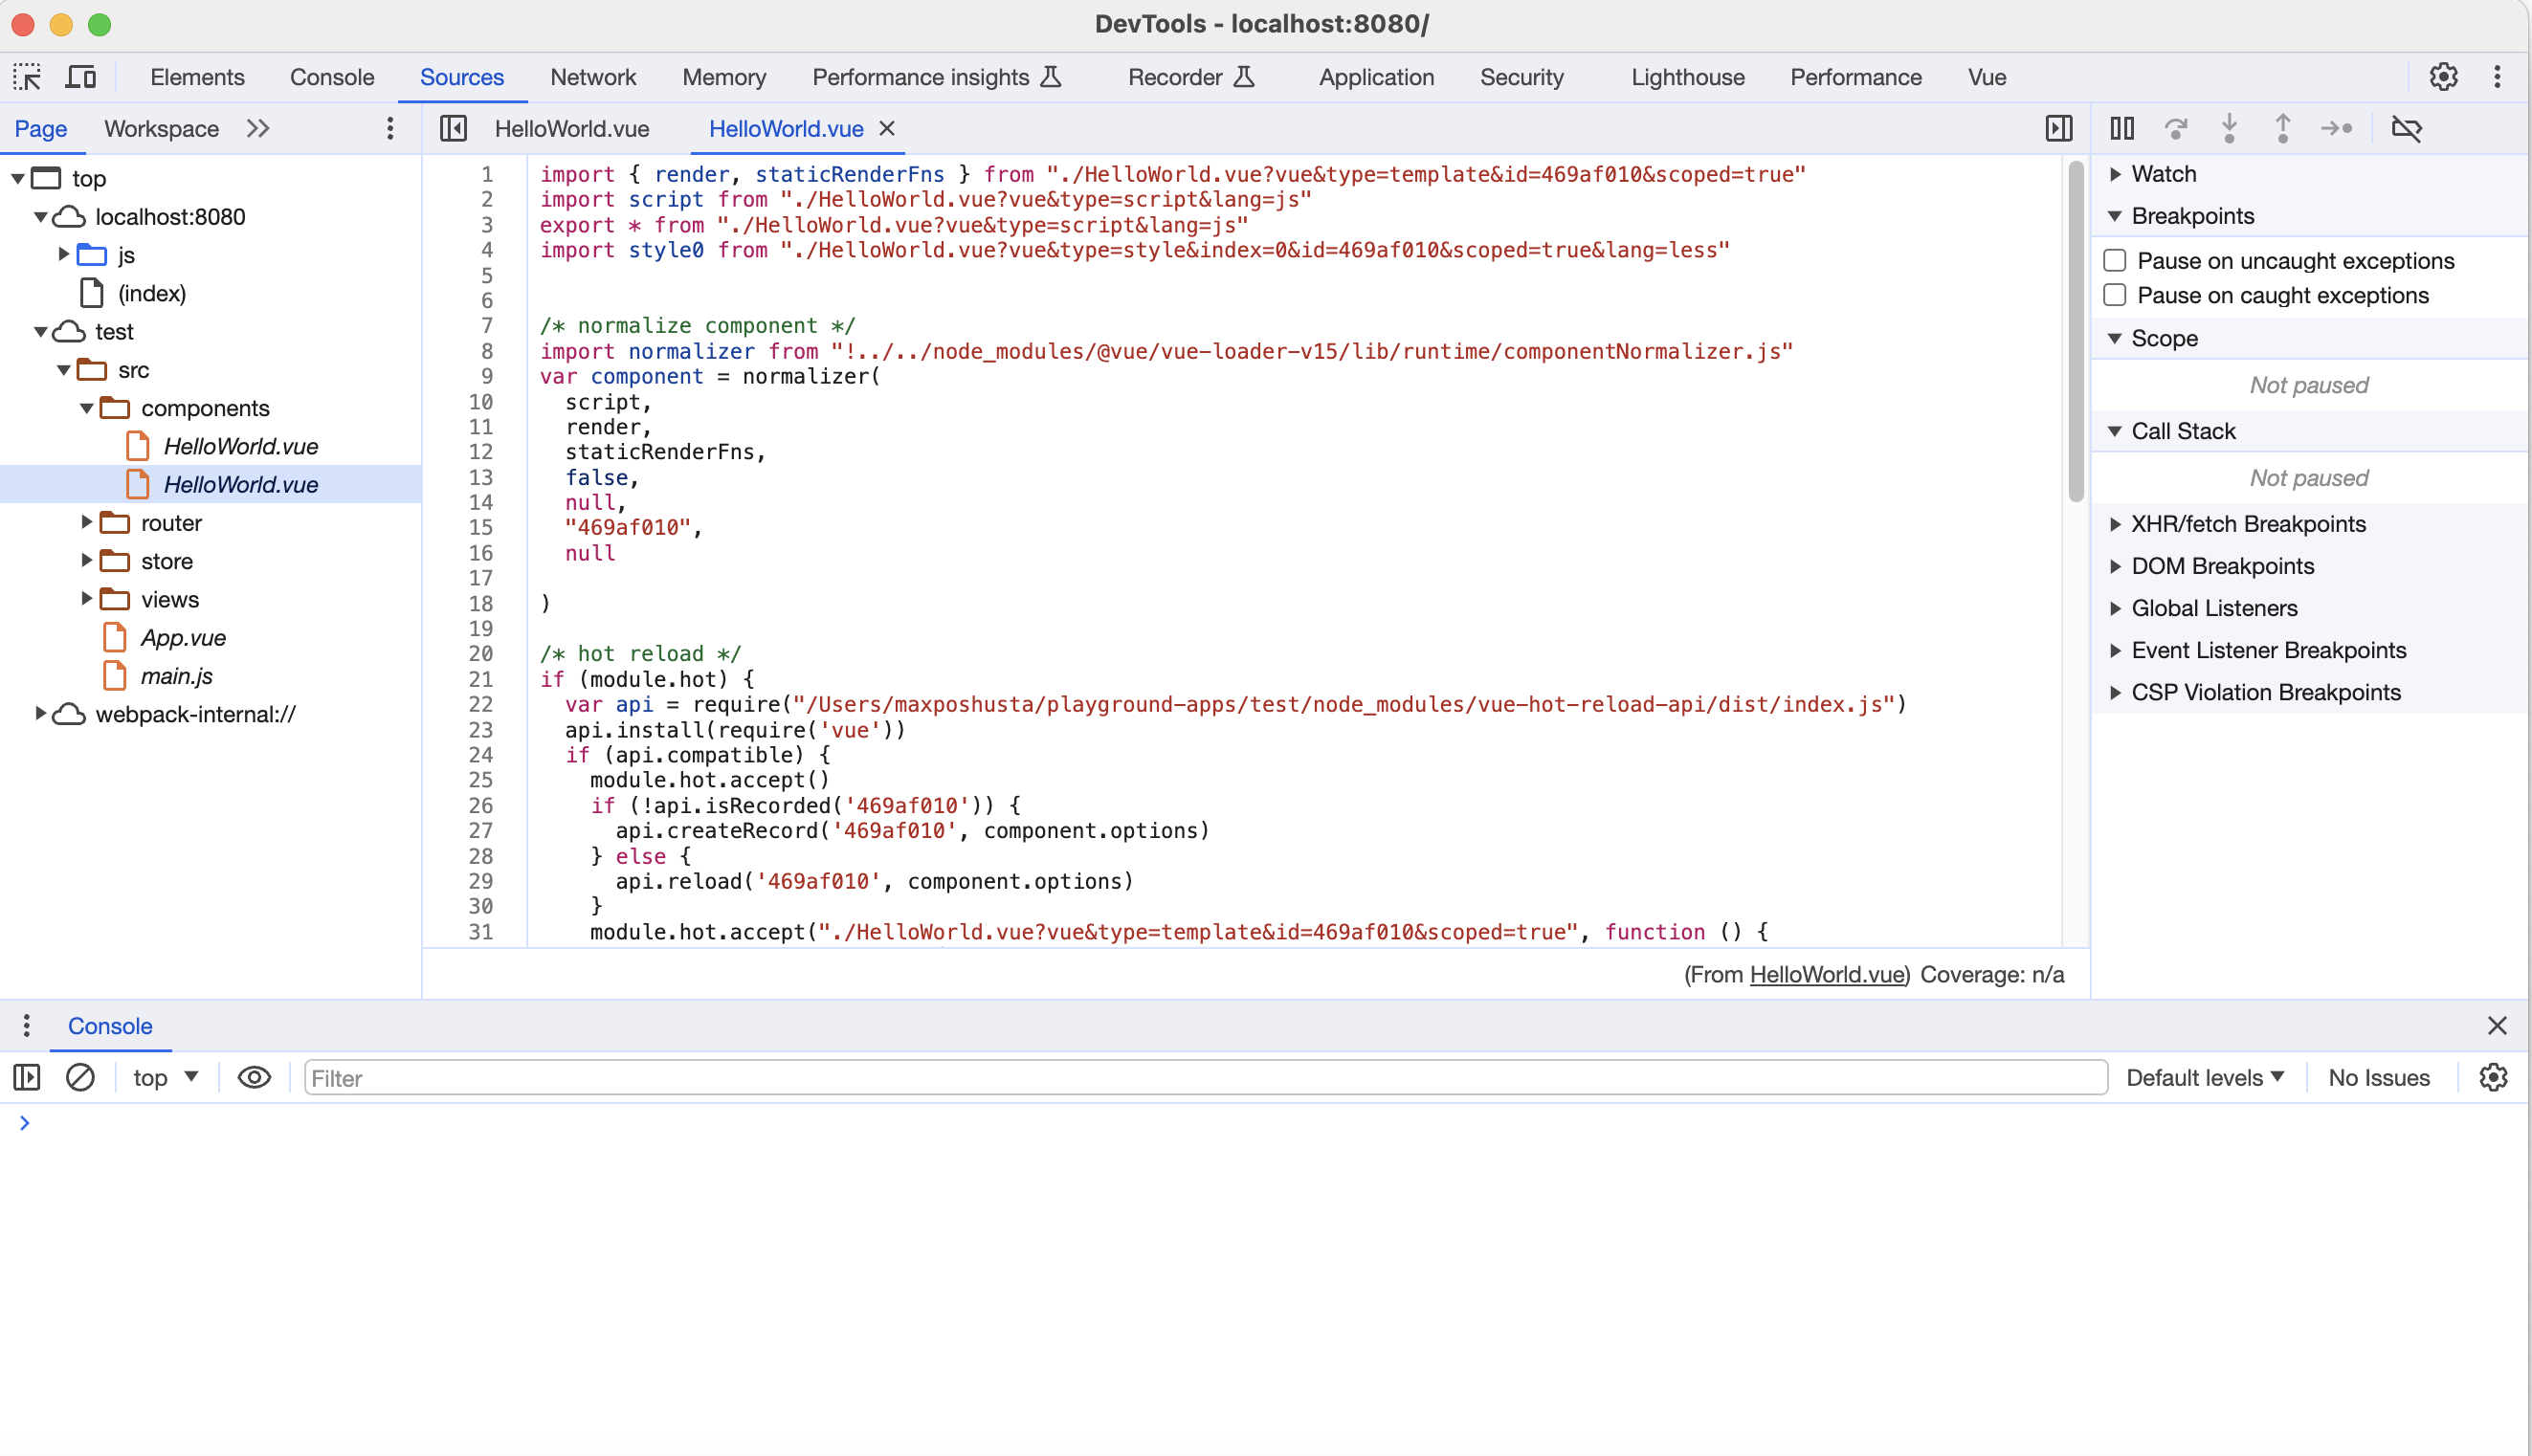Click the Recorder experiment flask icon
Viewport: 2532px width, 1456px height.
1244,77
